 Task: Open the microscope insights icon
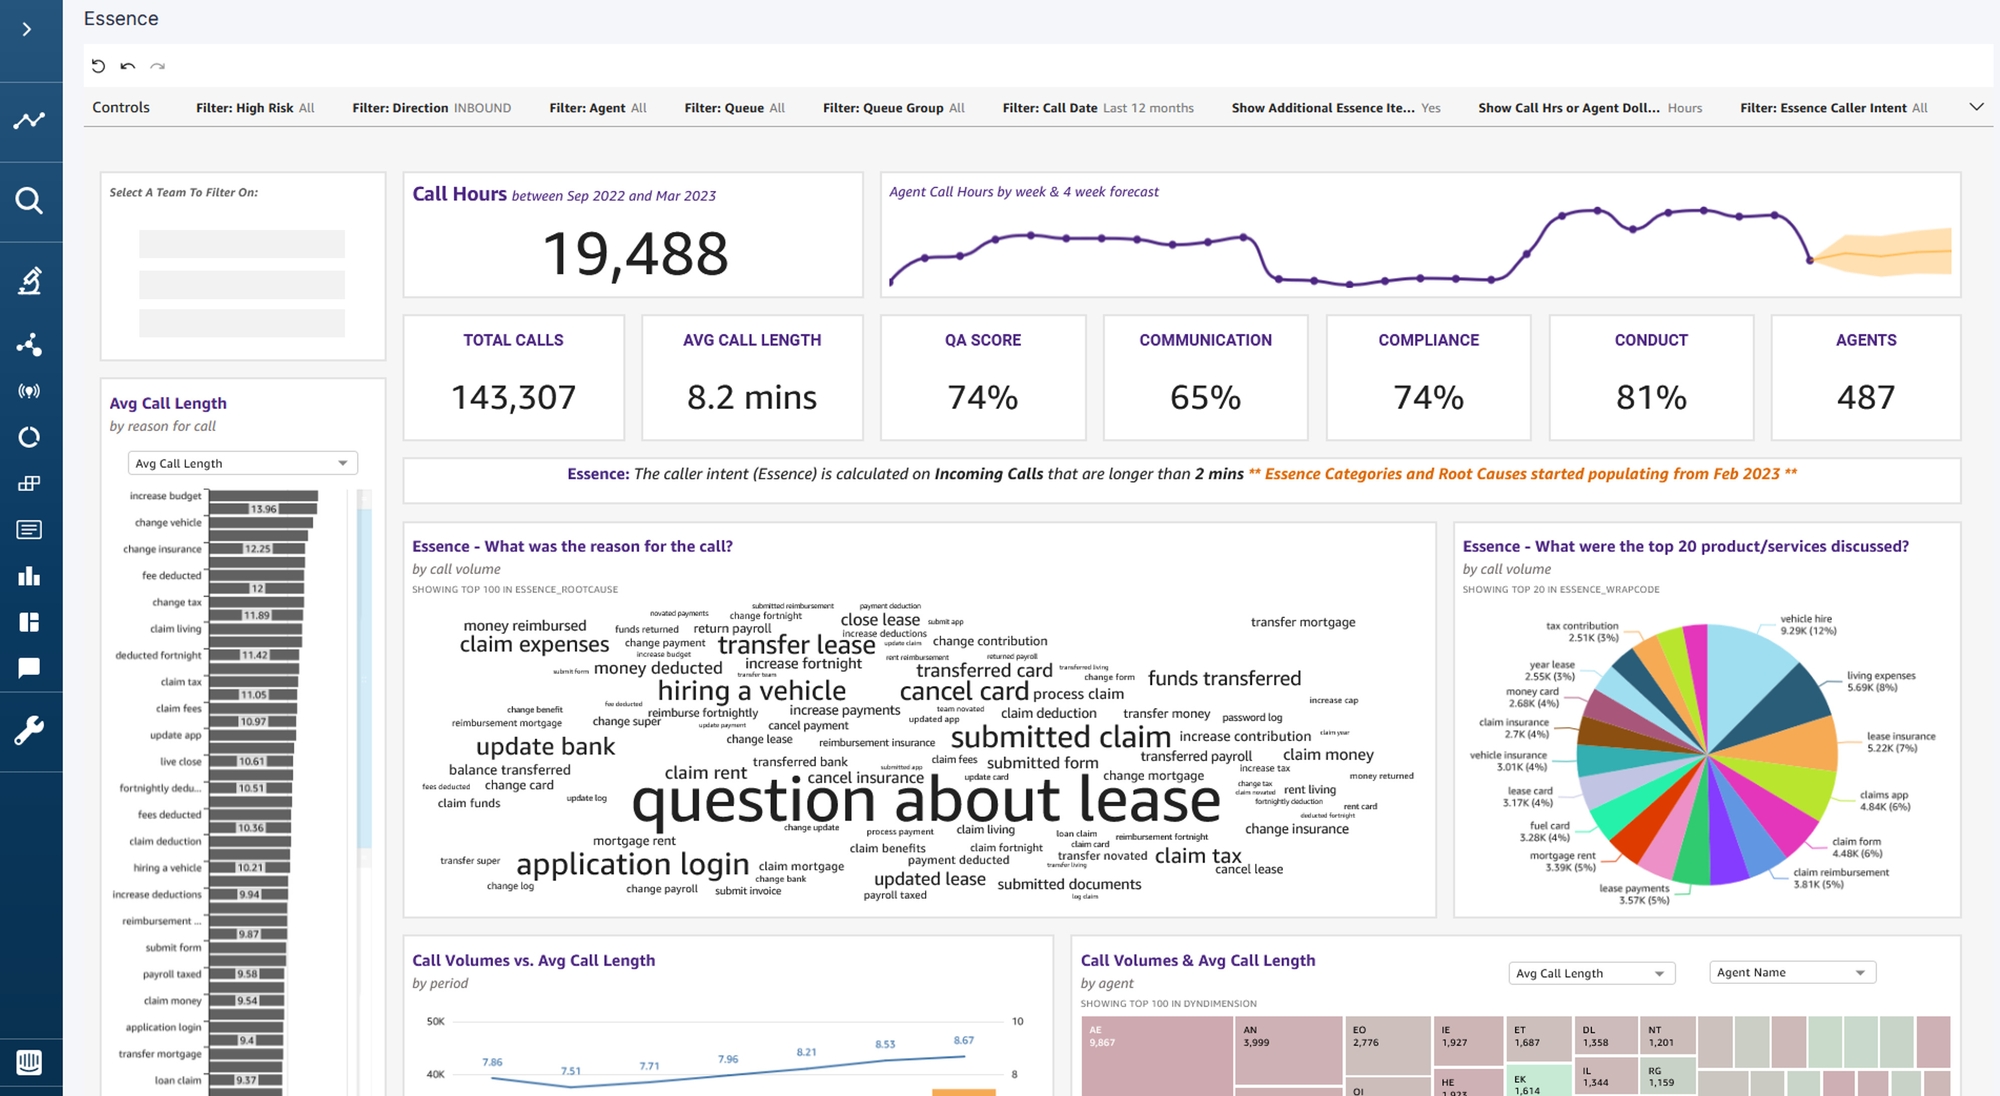[x=29, y=281]
